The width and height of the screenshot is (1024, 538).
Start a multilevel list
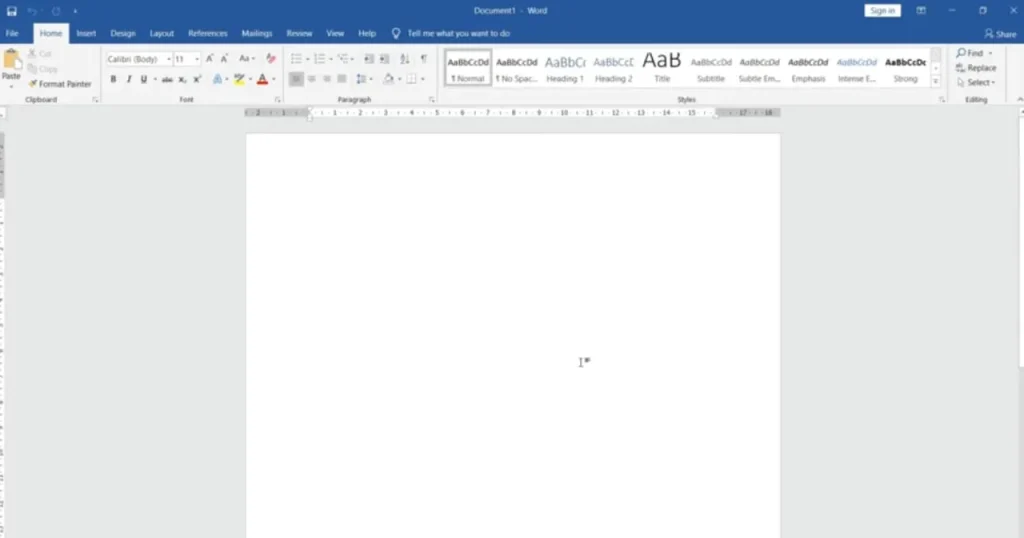(343, 59)
